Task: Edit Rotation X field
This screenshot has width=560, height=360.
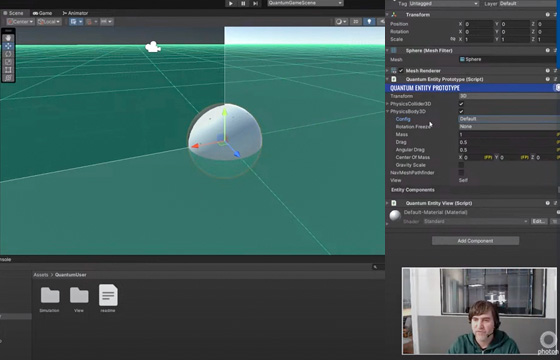Action: coord(479,31)
